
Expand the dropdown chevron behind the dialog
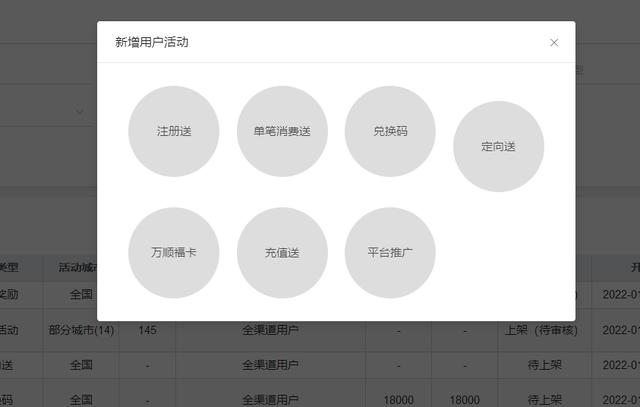pos(80,112)
